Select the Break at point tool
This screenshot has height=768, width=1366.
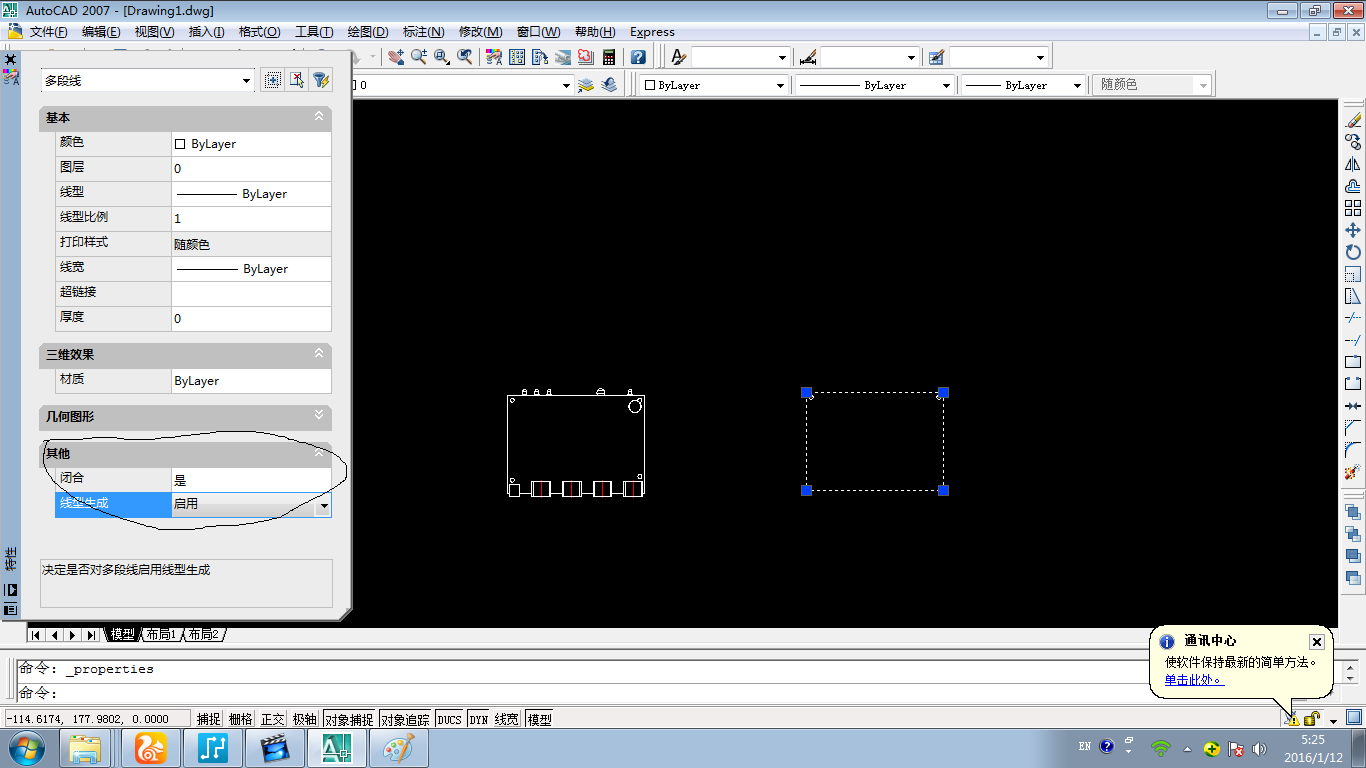pyautogui.click(x=1353, y=362)
